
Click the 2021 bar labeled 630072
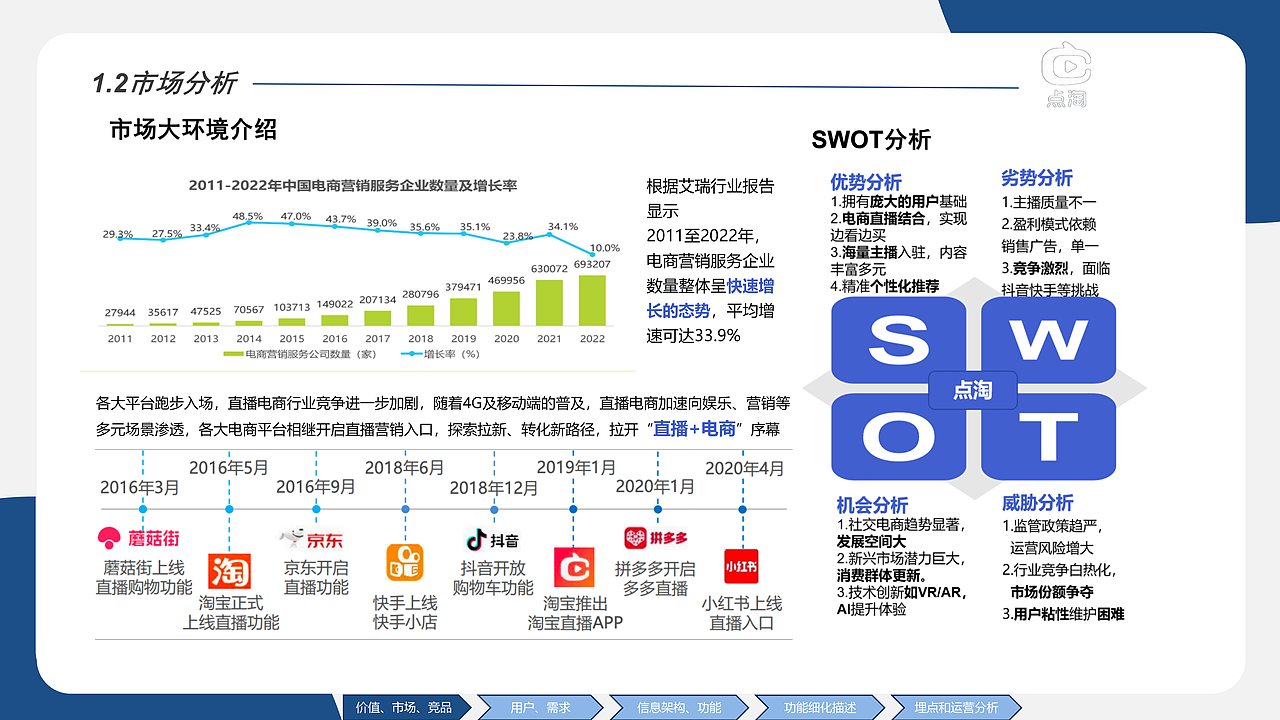click(x=549, y=303)
